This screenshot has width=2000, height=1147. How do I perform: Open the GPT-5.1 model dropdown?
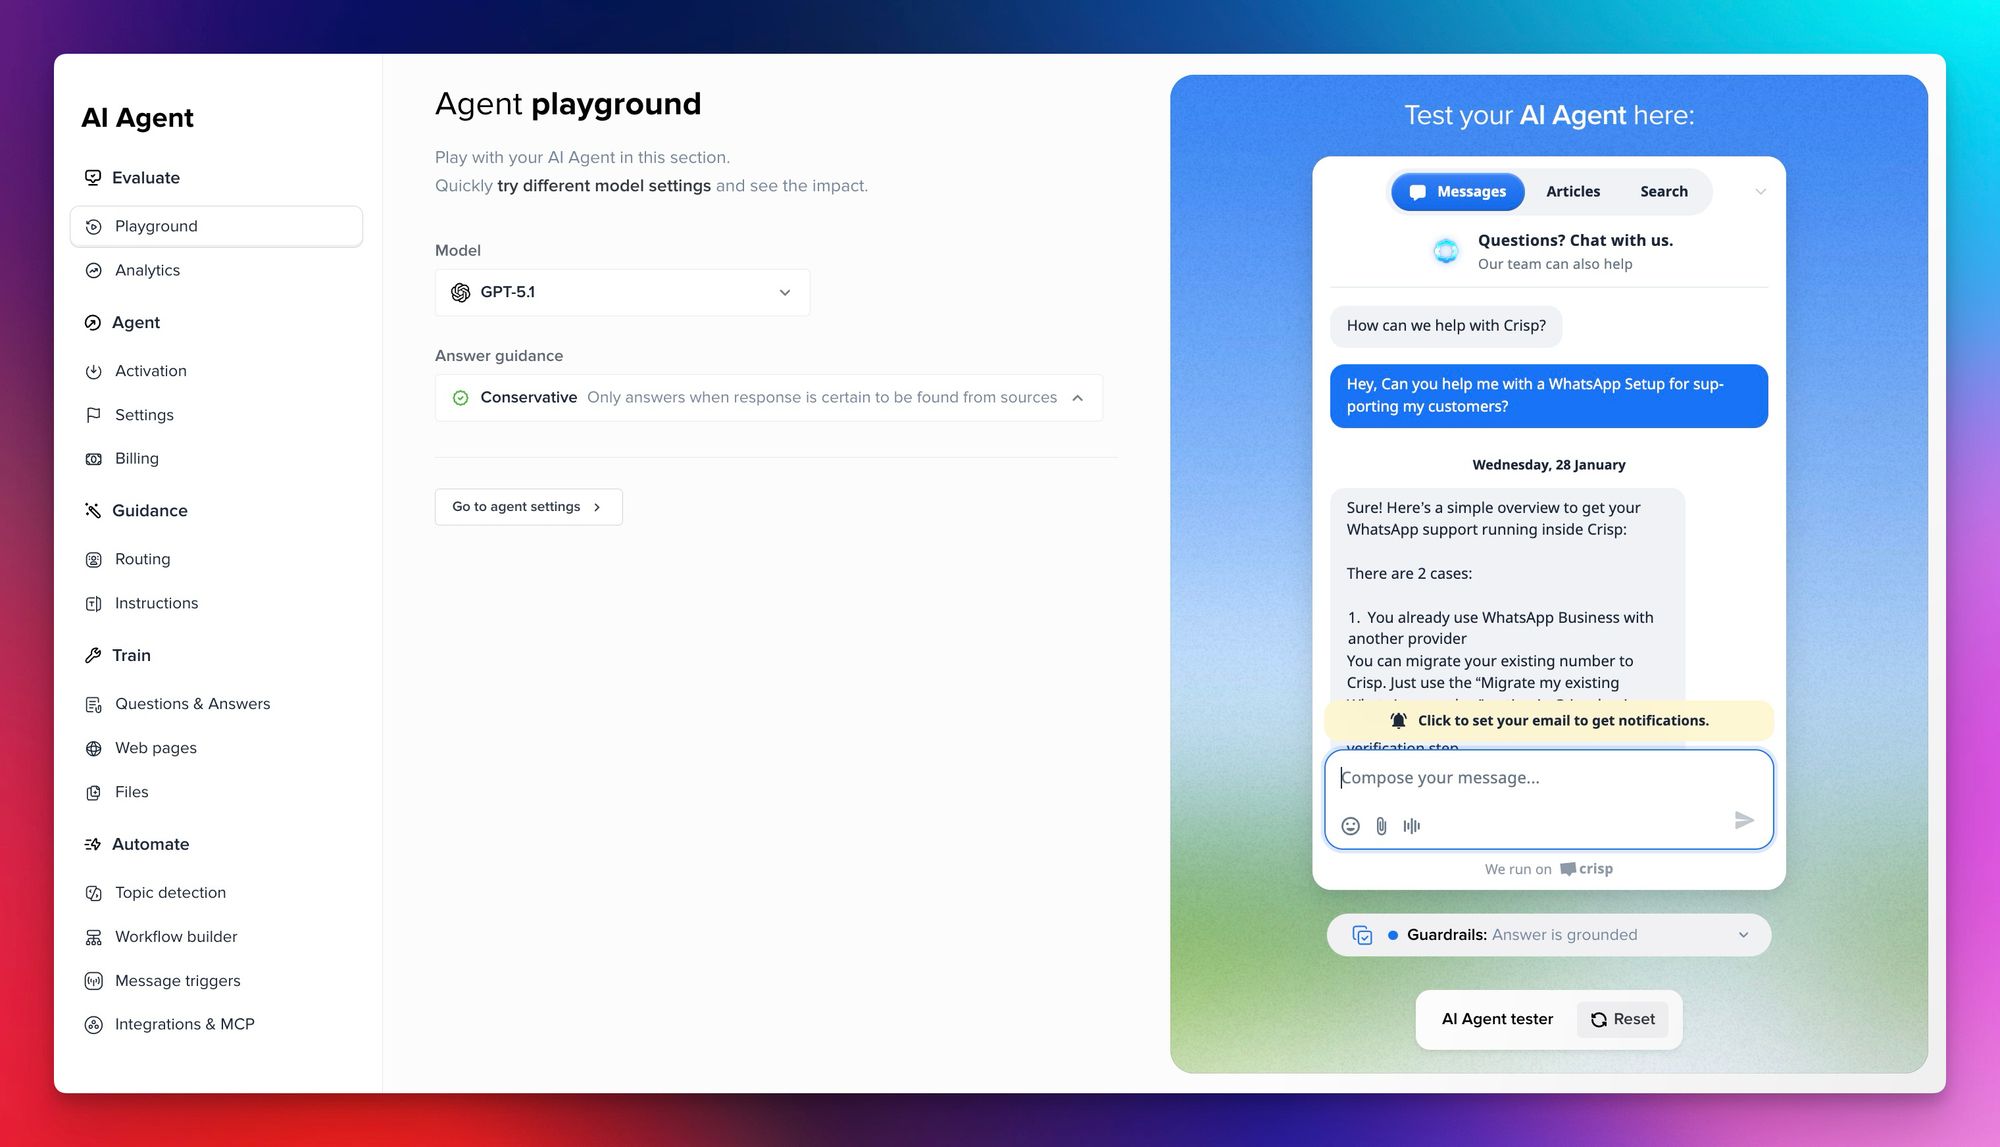point(622,293)
